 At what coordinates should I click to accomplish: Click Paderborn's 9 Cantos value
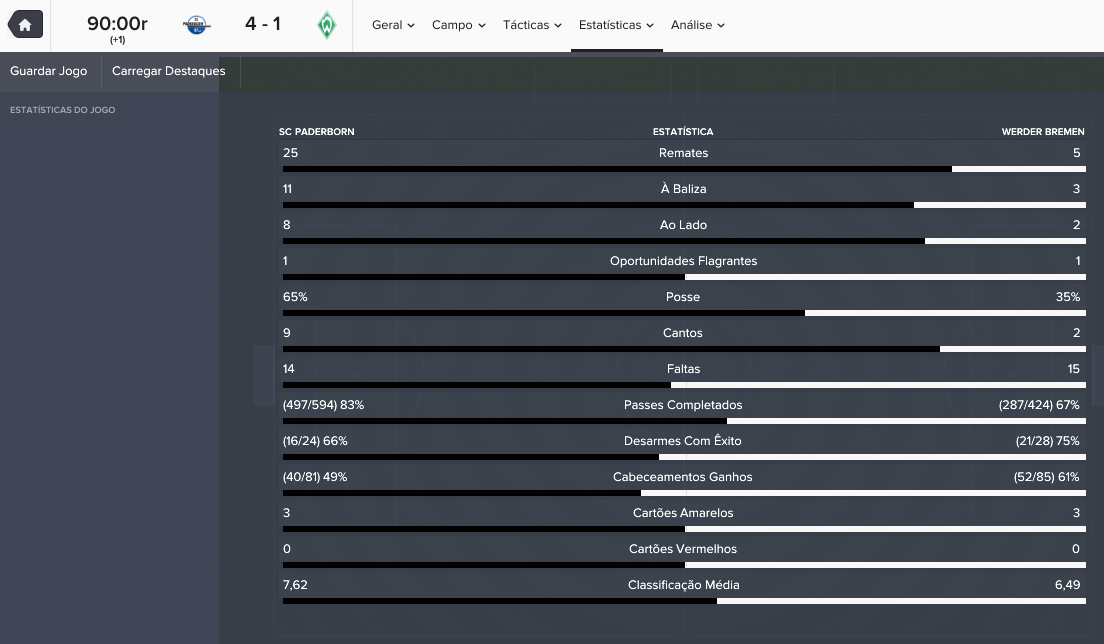(287, 332)
